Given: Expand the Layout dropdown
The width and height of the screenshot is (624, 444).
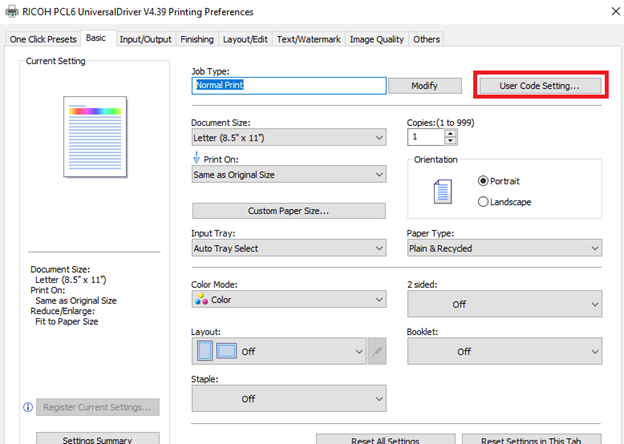Looking at the screenshot, I should 279,351.
